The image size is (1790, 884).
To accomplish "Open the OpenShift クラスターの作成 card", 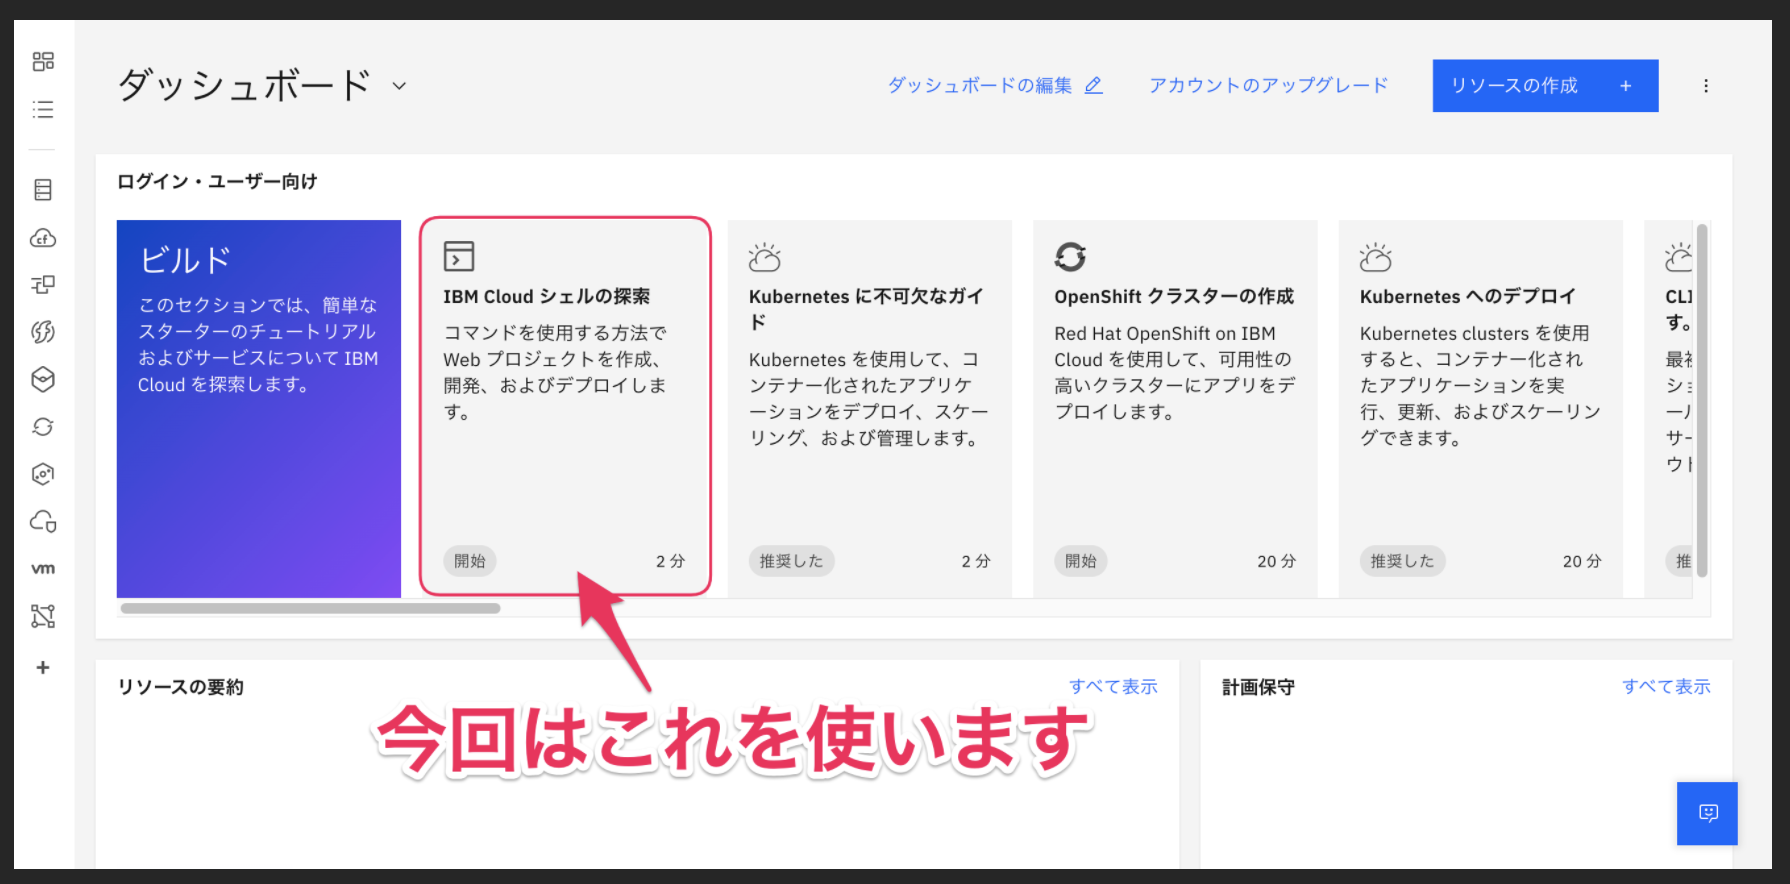I will click(1175, 408).
